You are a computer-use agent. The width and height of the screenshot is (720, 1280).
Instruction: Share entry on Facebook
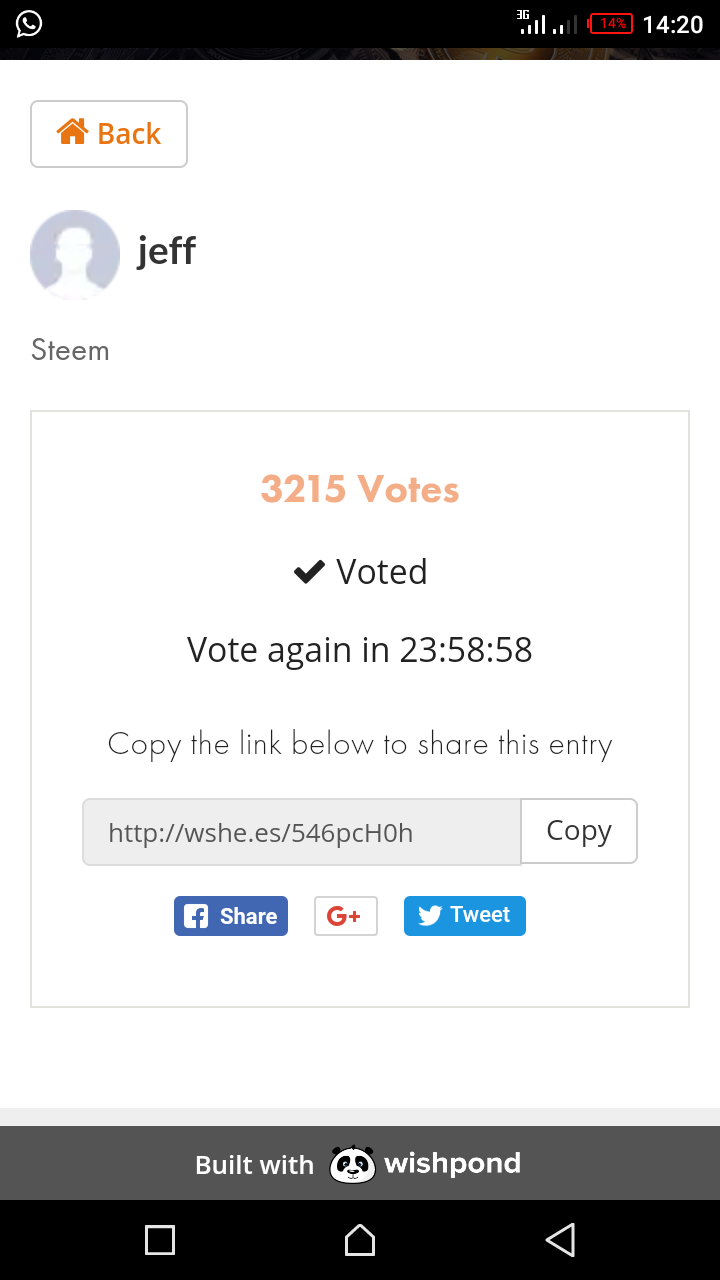pos(231,916)
